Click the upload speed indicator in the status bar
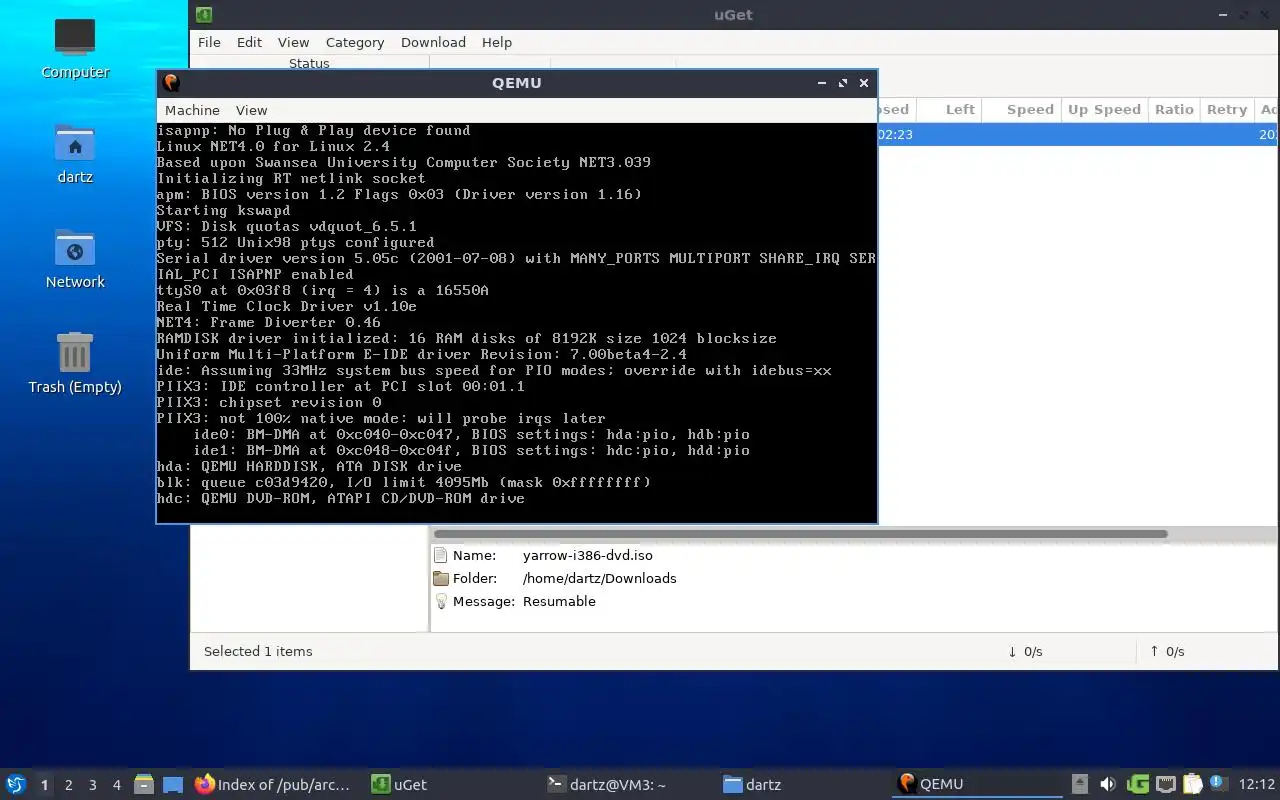1280x800 pixels. click(x=1167, y=651)
